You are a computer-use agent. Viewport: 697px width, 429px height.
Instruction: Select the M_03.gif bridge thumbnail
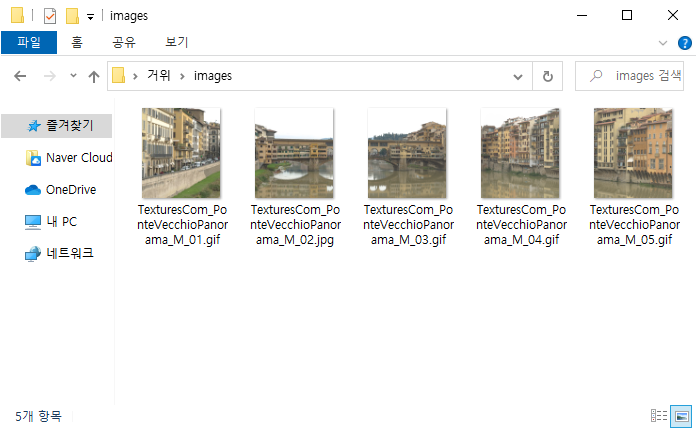[407, 153]
